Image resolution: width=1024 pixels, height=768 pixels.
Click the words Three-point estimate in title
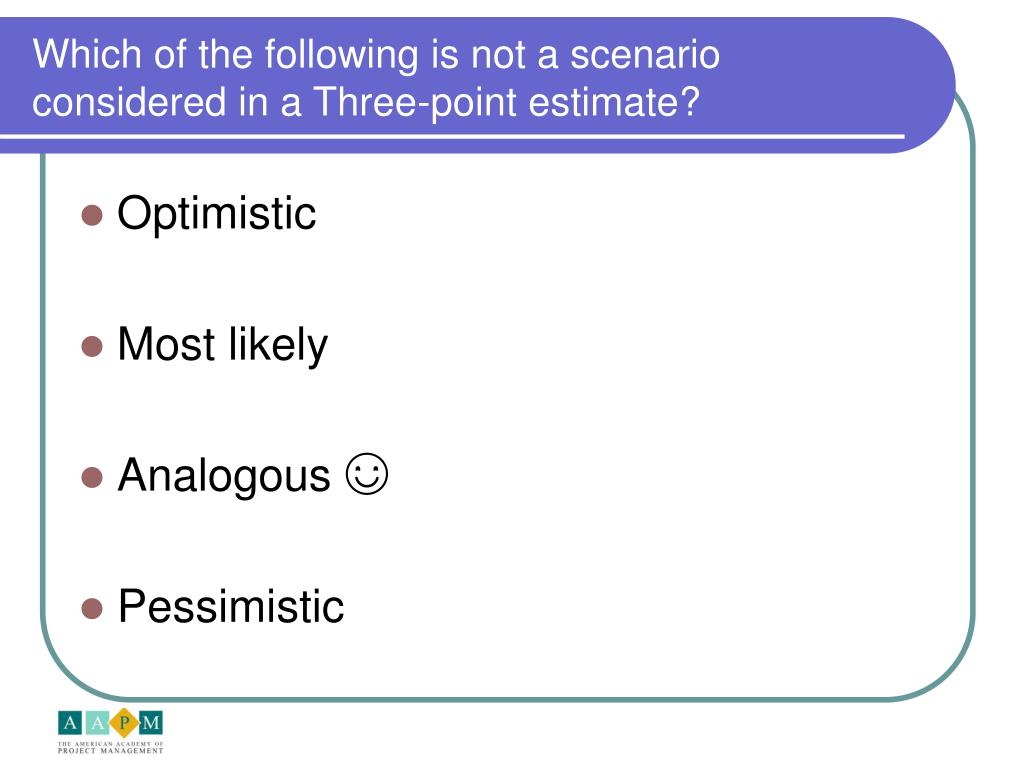tap(506, 103)
